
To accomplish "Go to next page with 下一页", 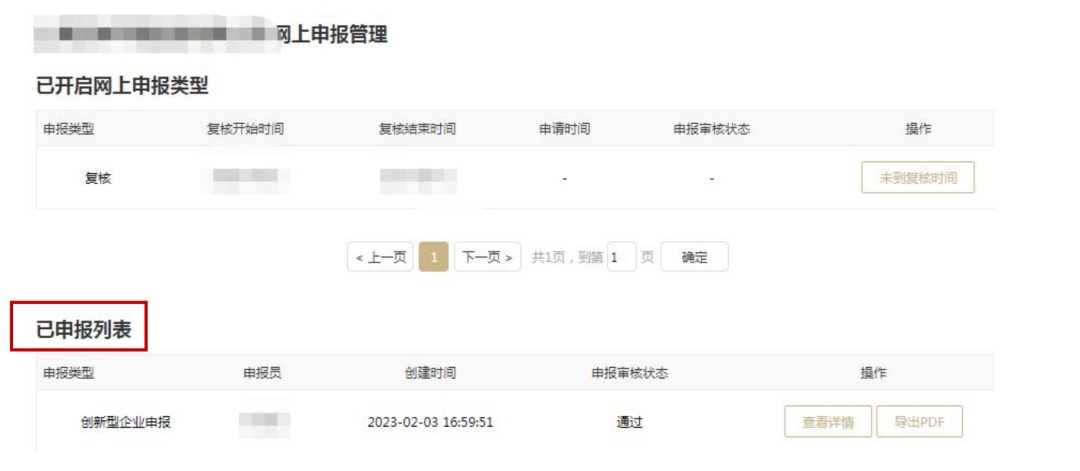I will pos(487,258).
